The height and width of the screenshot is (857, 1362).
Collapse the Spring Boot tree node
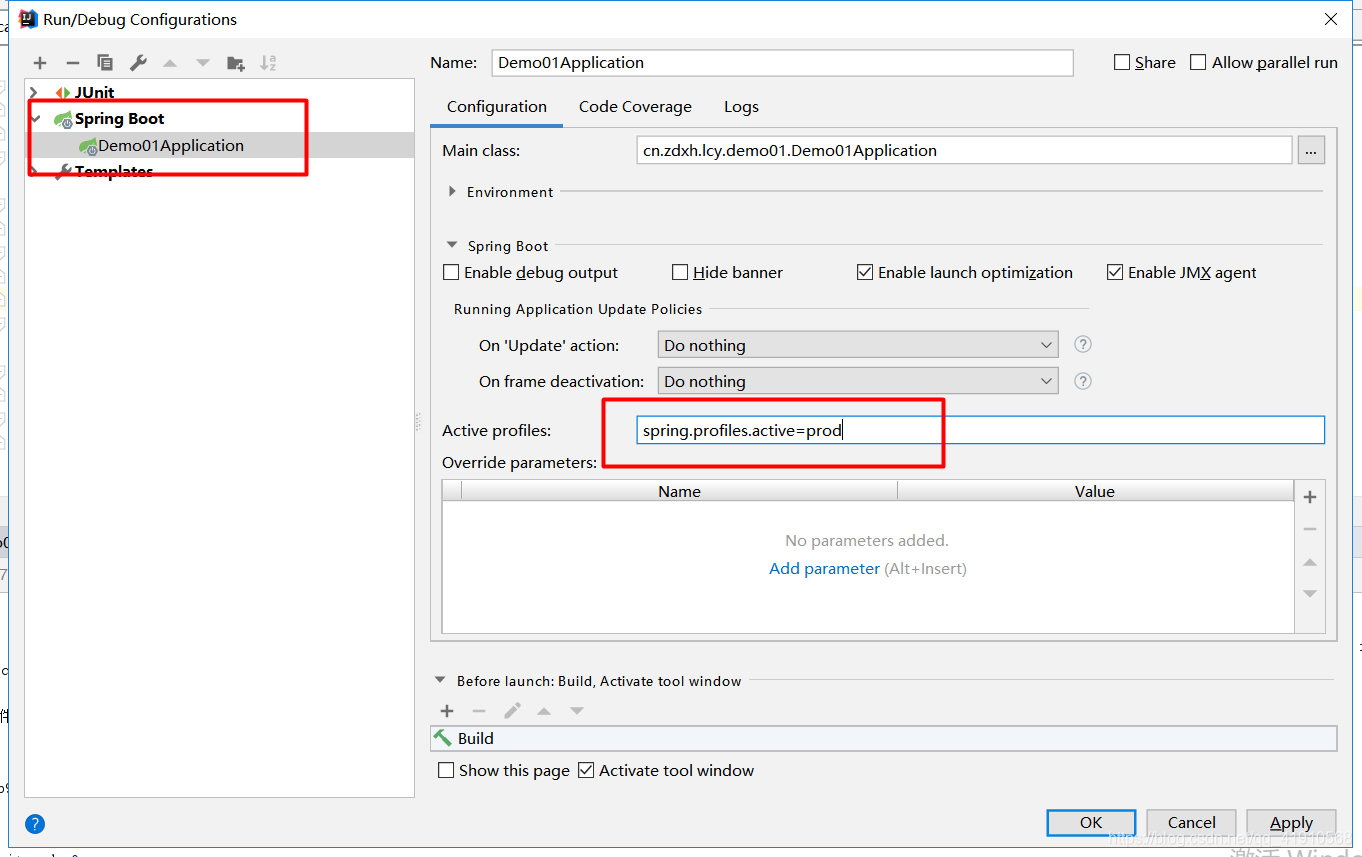(x=35, y=118)
